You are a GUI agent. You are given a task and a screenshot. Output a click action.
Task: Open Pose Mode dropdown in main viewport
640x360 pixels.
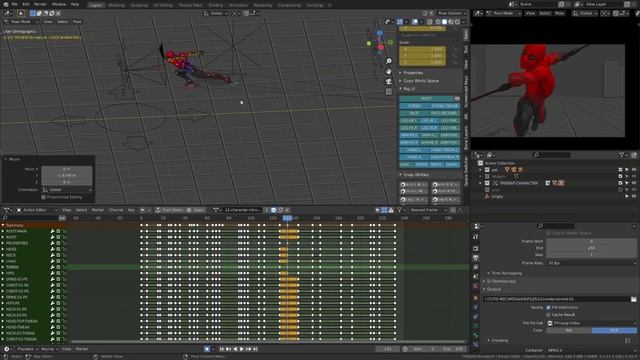(21, 22)
